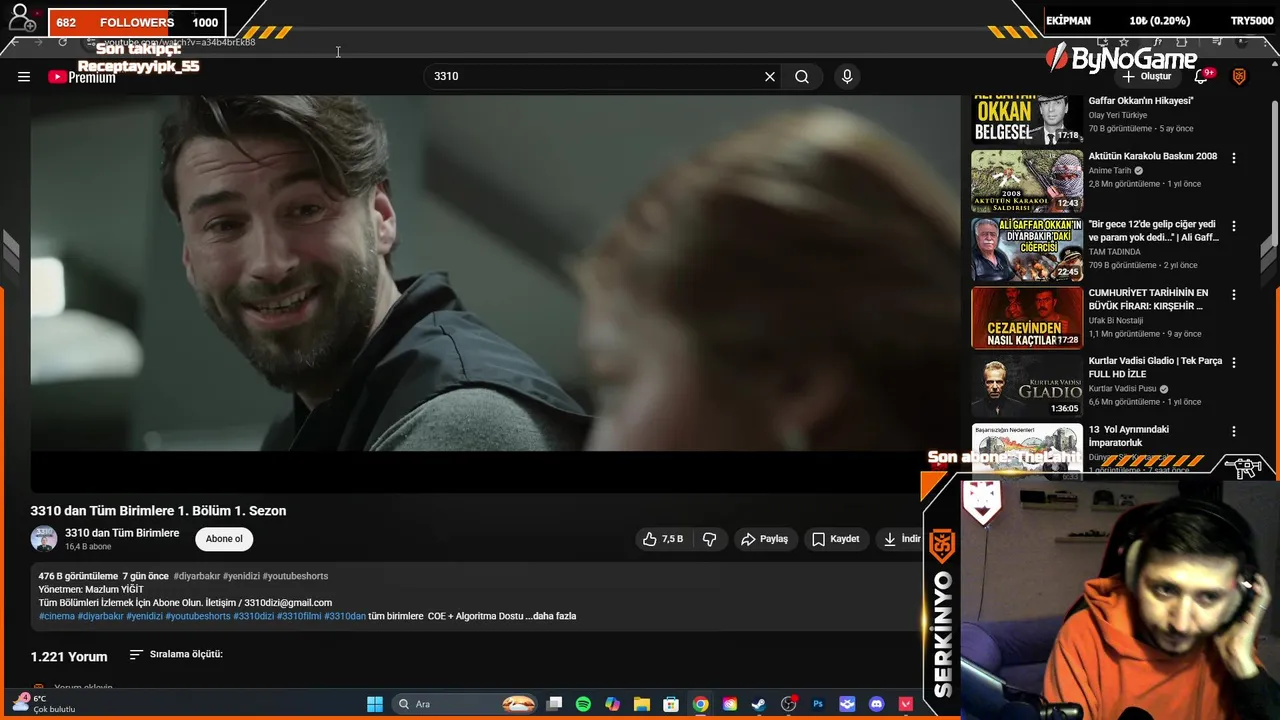Open Spotify from taskbar

coord(583,704)
